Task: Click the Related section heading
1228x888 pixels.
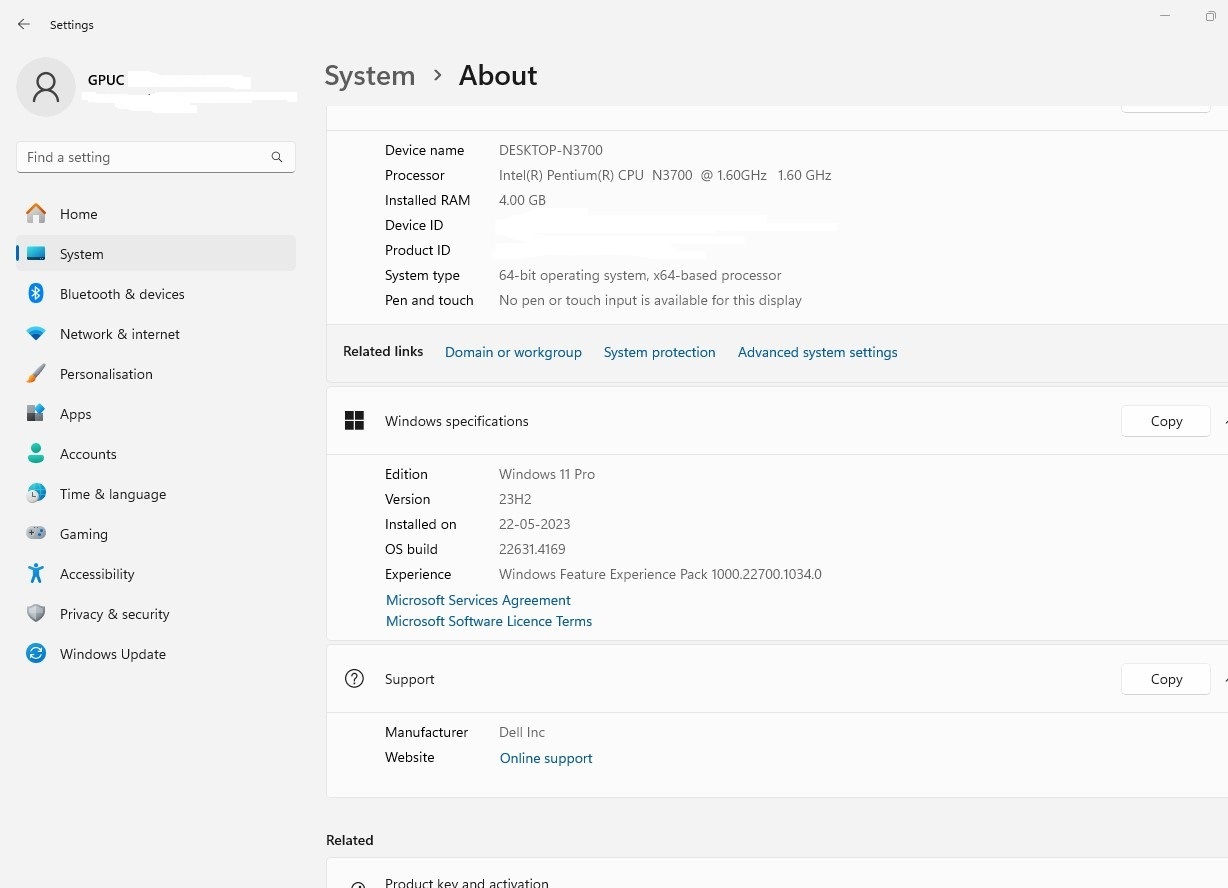Action: [x=350, y=840]
